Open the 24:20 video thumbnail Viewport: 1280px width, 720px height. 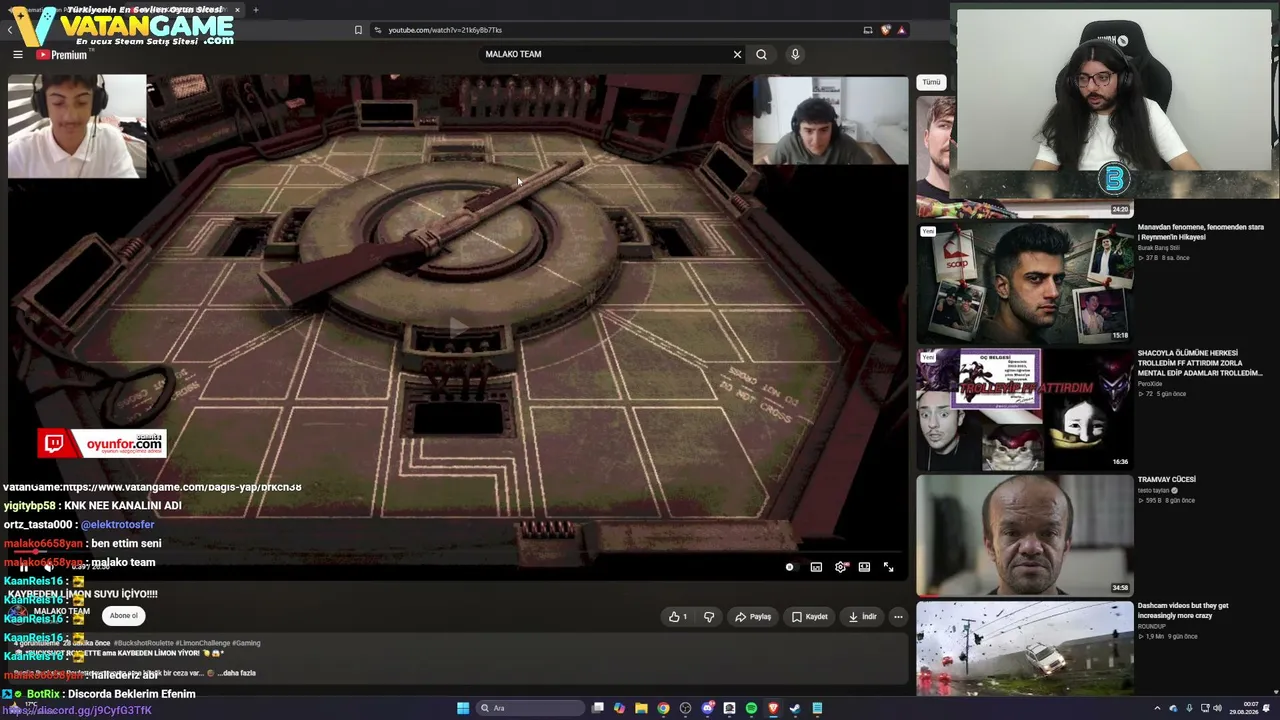click(1025, 156)
